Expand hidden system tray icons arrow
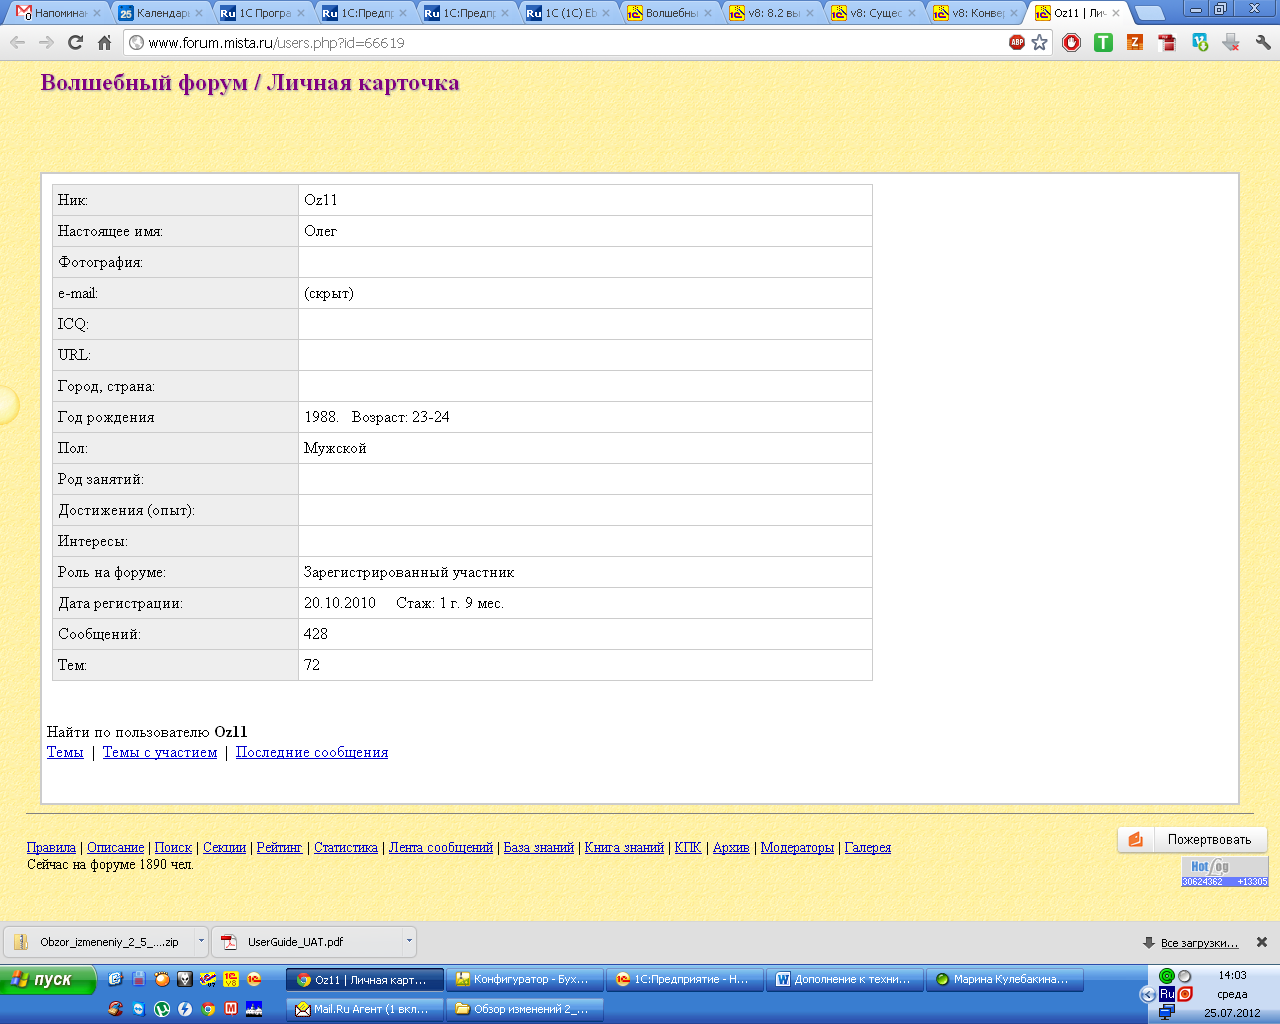The width and height of the screenshot is (1280, 1024). click(1147, 994)
